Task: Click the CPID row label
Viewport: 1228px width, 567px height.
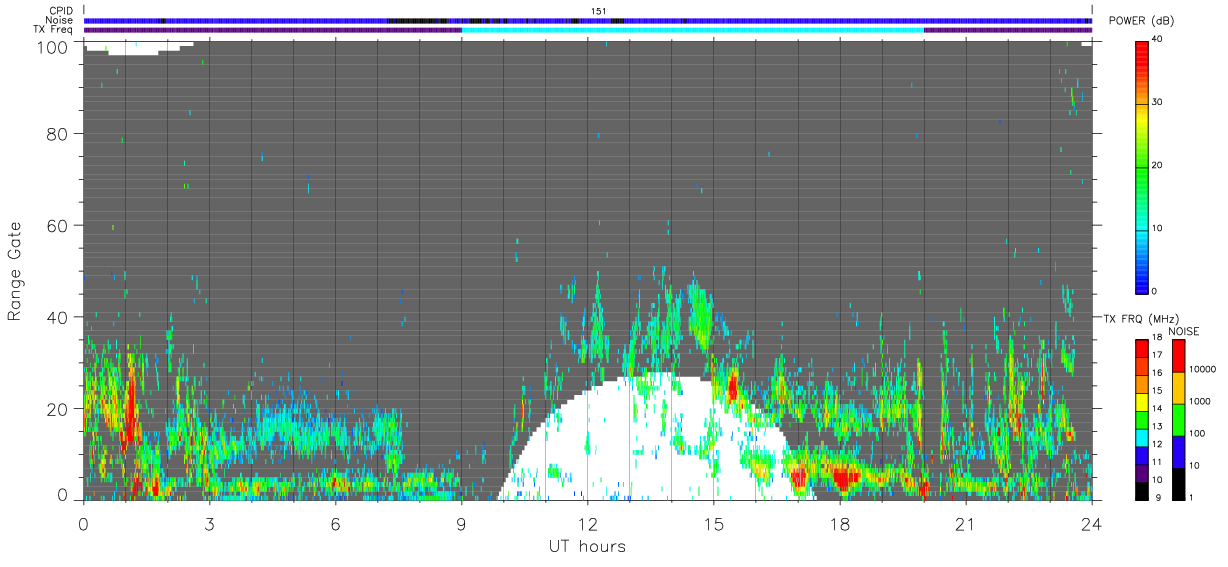Action: 60,11
